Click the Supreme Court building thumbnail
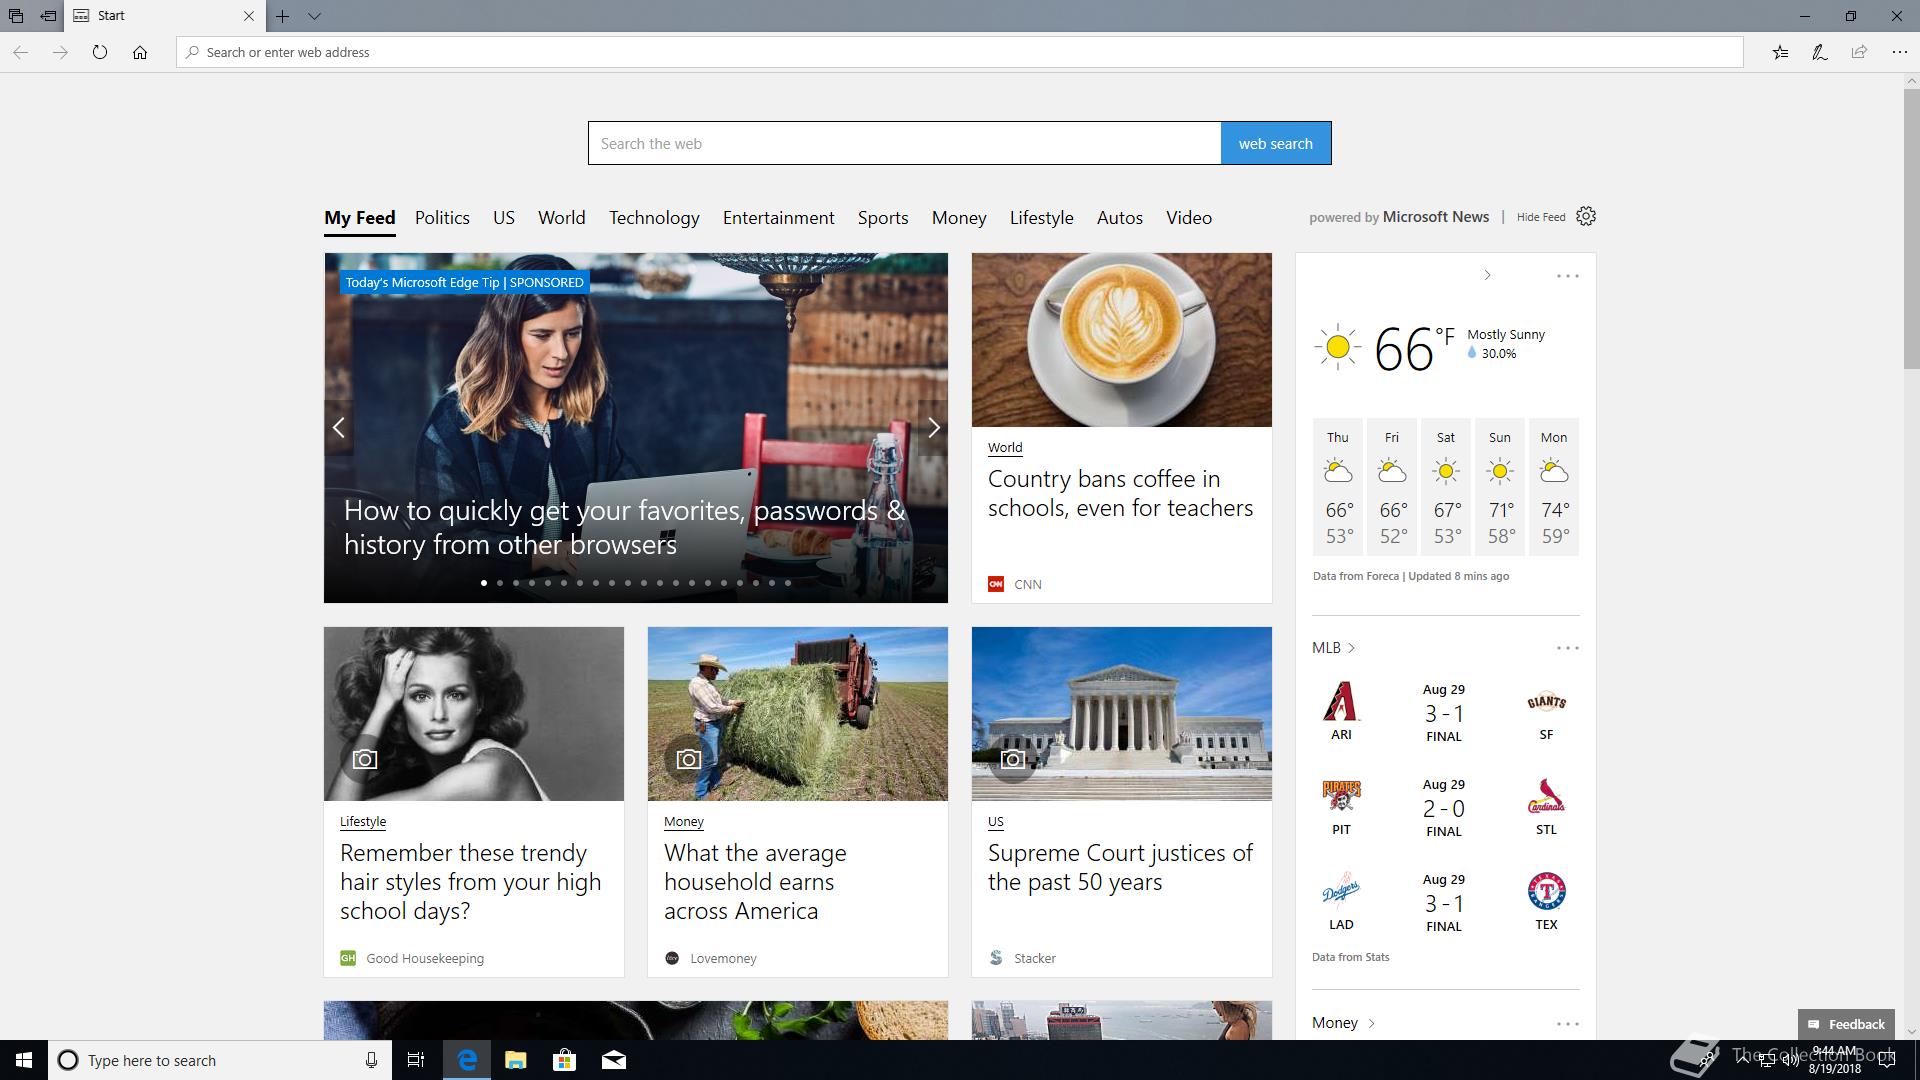 pyautogui.click(x=1122, y=714)
